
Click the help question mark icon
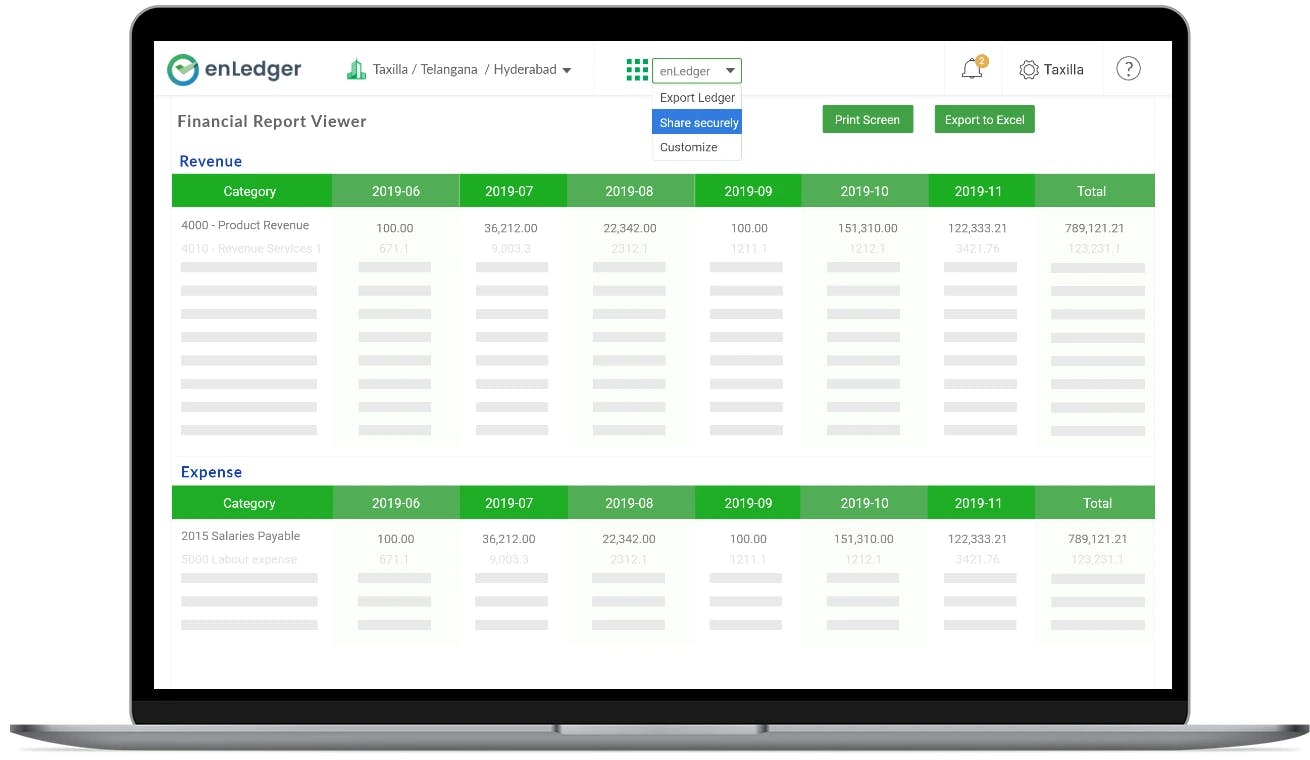[1128, 69]
